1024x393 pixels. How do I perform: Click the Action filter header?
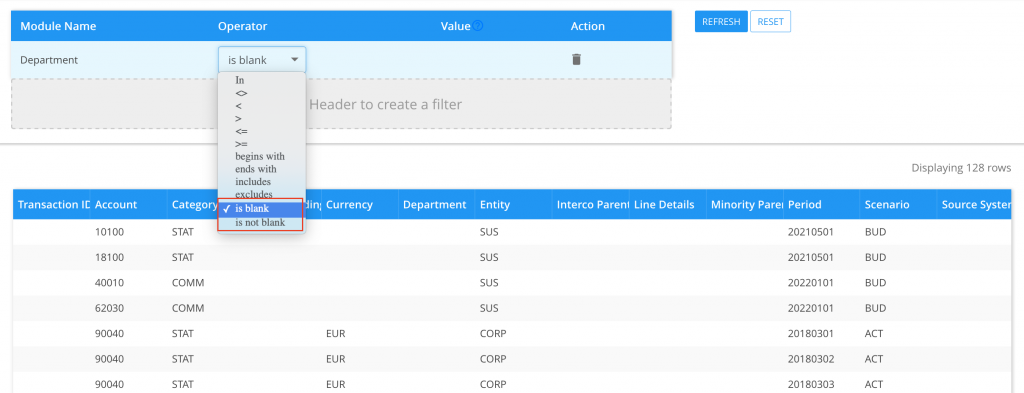tap(588, 26)
